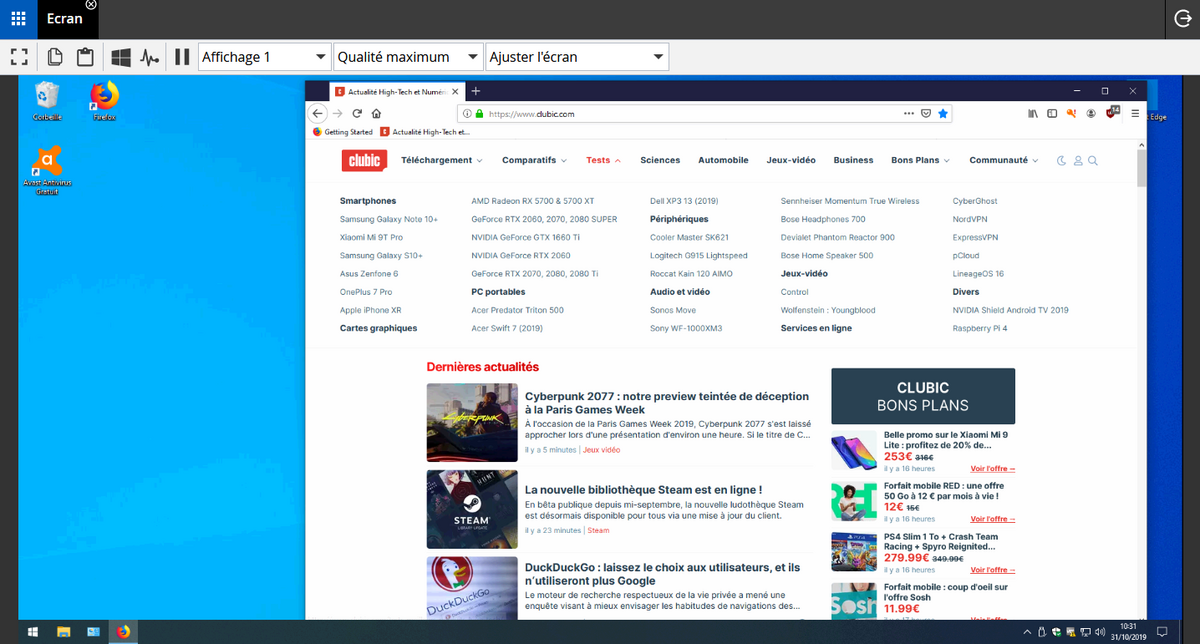Send the Windows key via toolbar icon
This screenshot has height=644, width=1200.
121,57
